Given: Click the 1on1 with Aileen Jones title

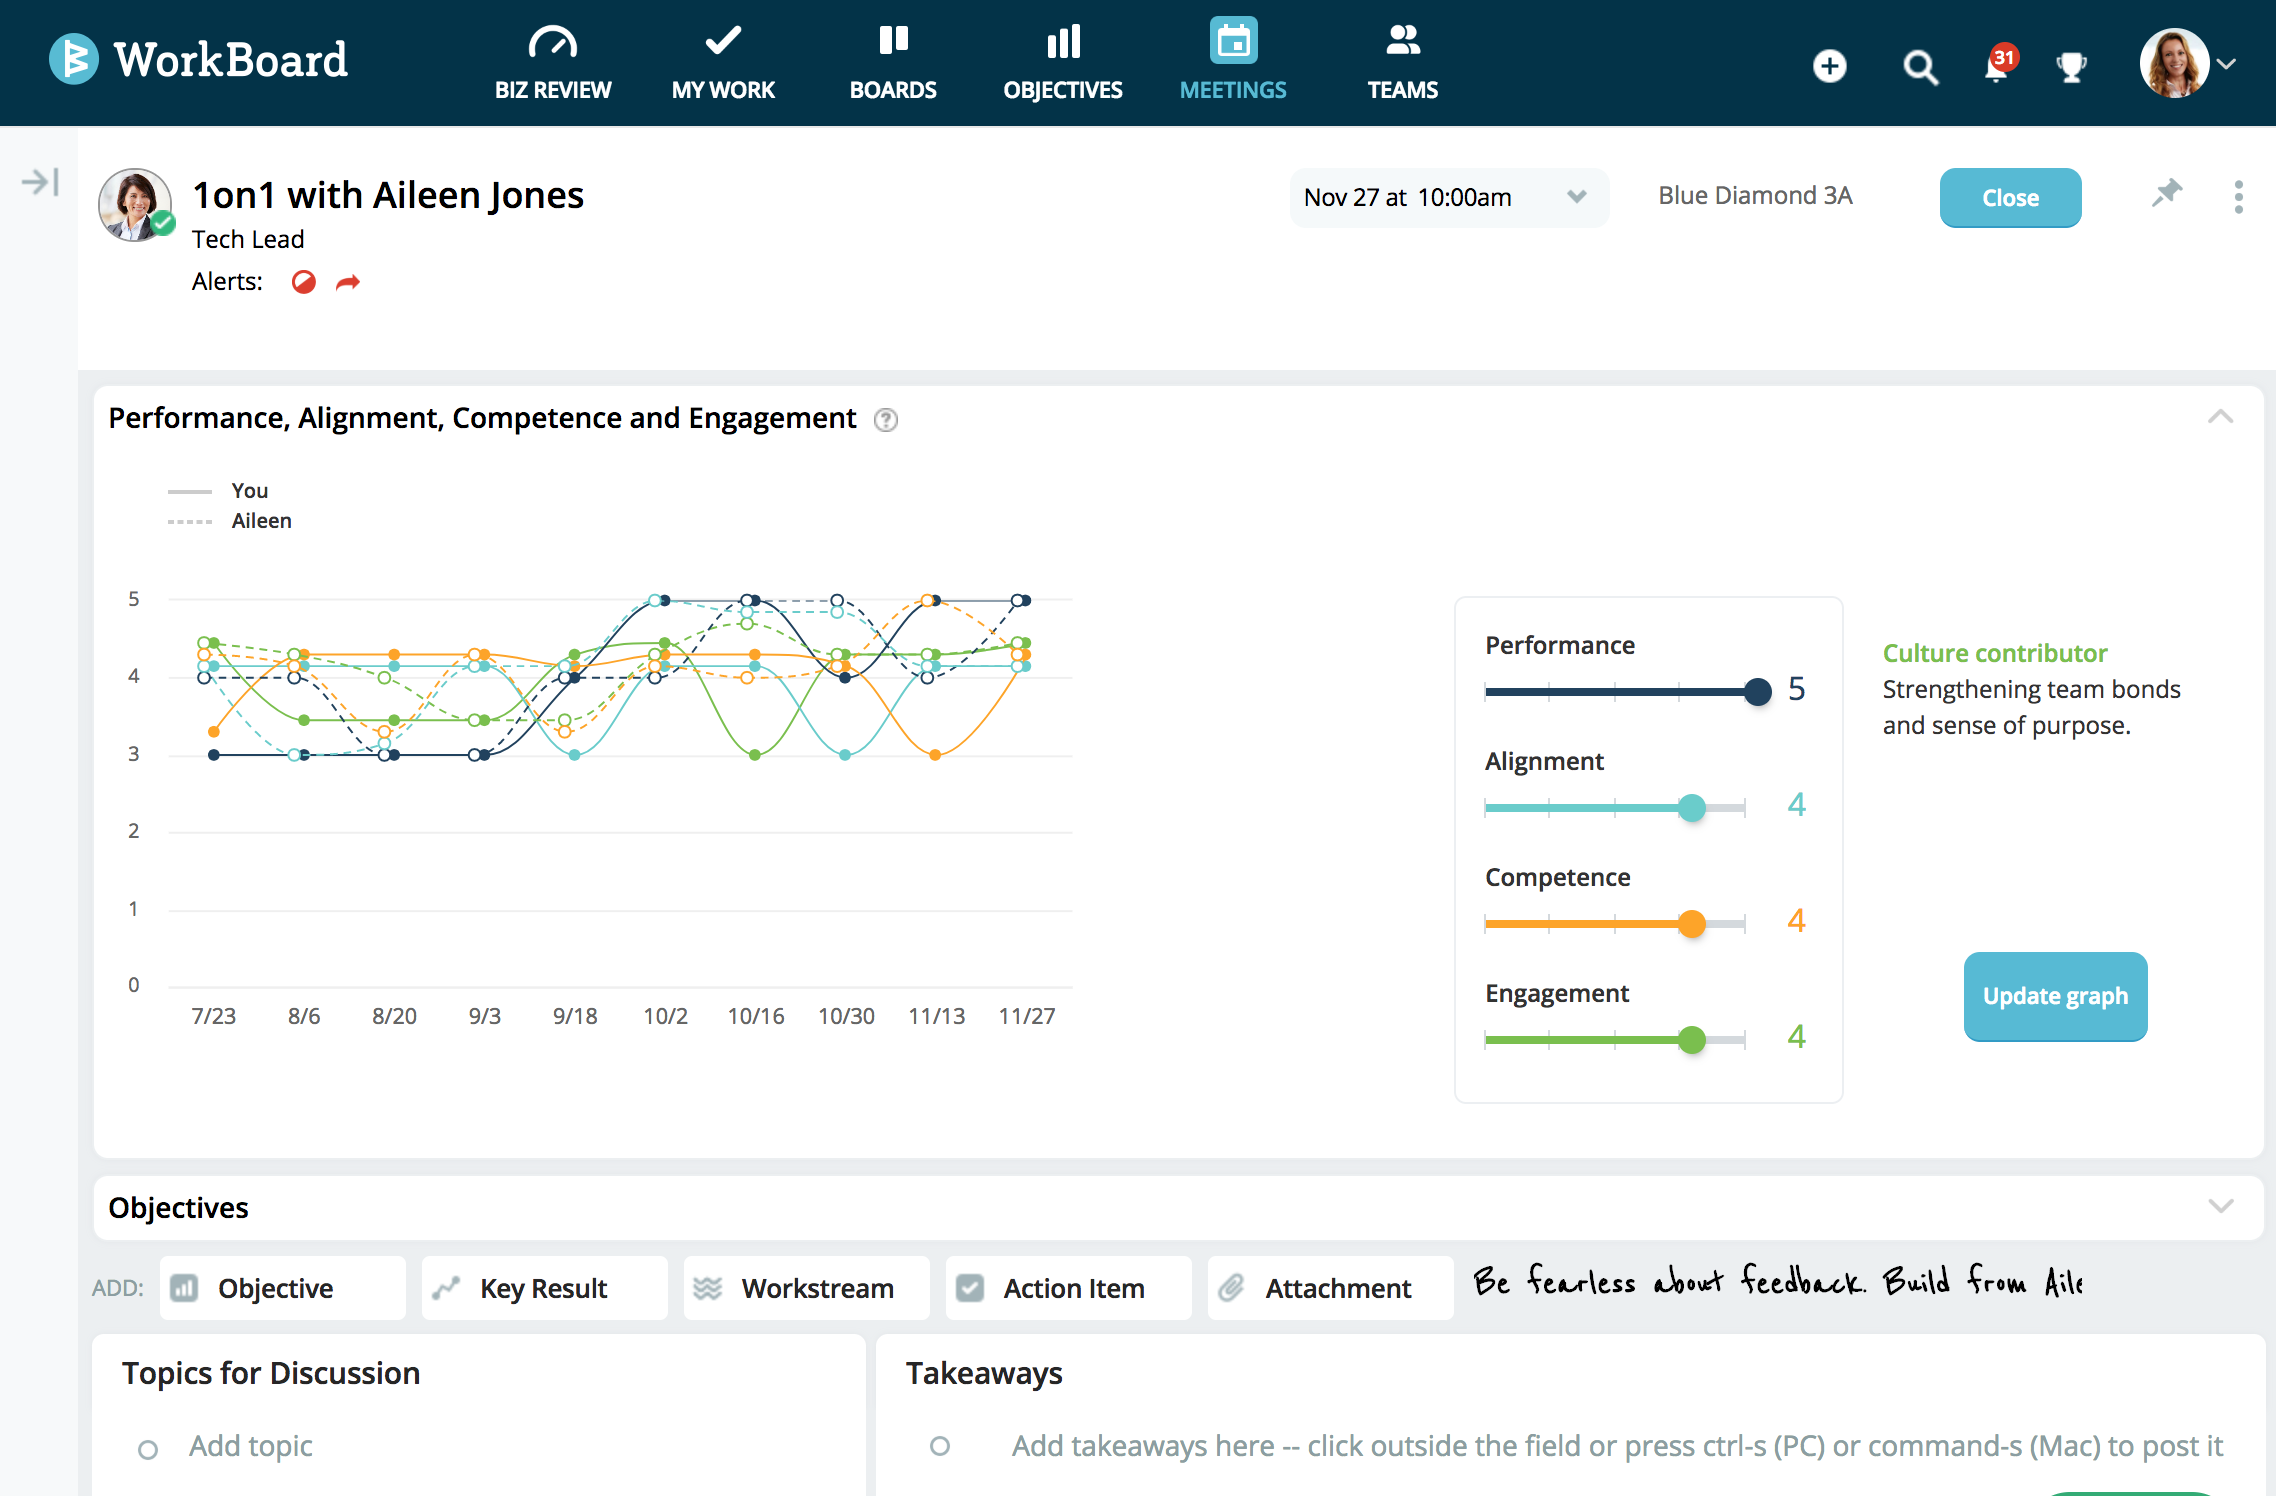Looking at the screenshot, I should point(388,195).
